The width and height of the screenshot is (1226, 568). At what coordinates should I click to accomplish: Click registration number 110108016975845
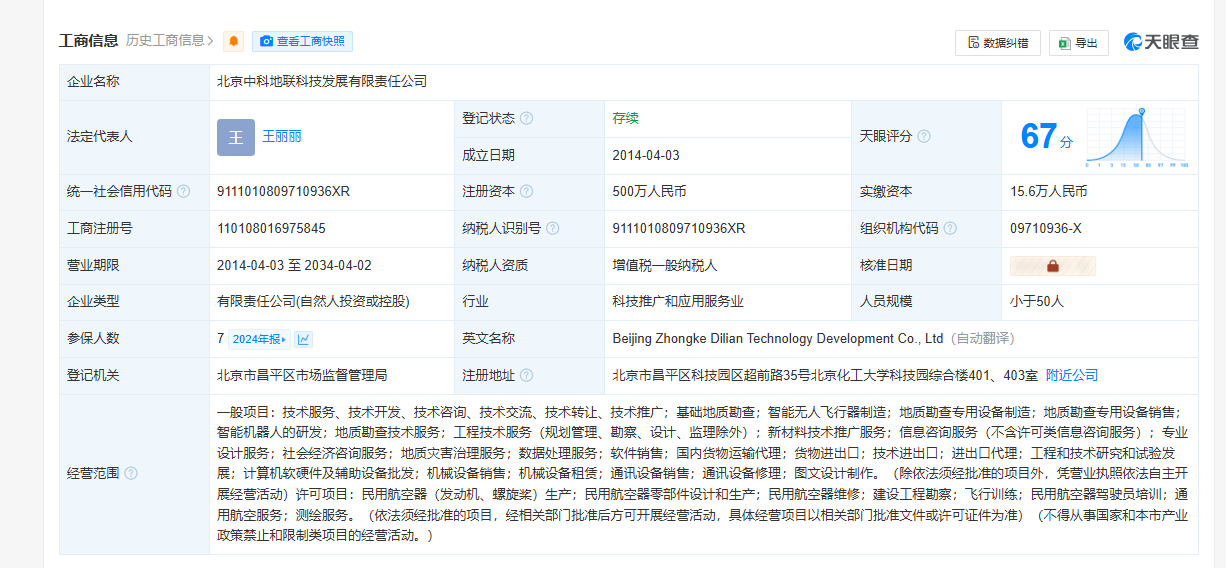click(271, 229)
